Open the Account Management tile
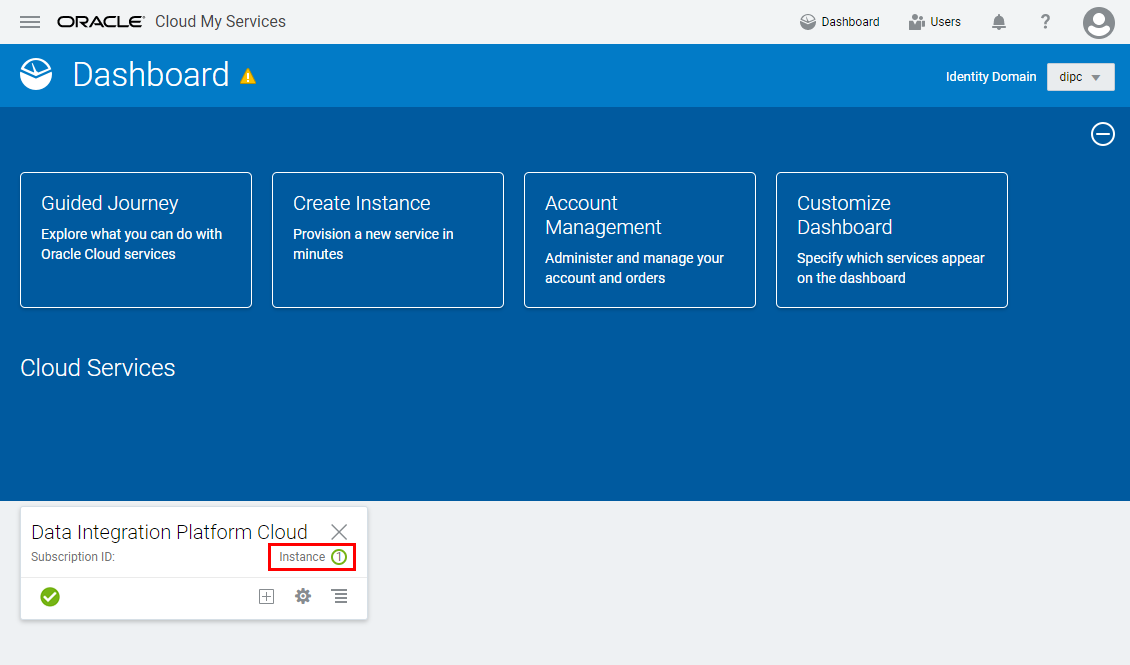The height and width of the screenshot is (665, 1130). point(640,240)
